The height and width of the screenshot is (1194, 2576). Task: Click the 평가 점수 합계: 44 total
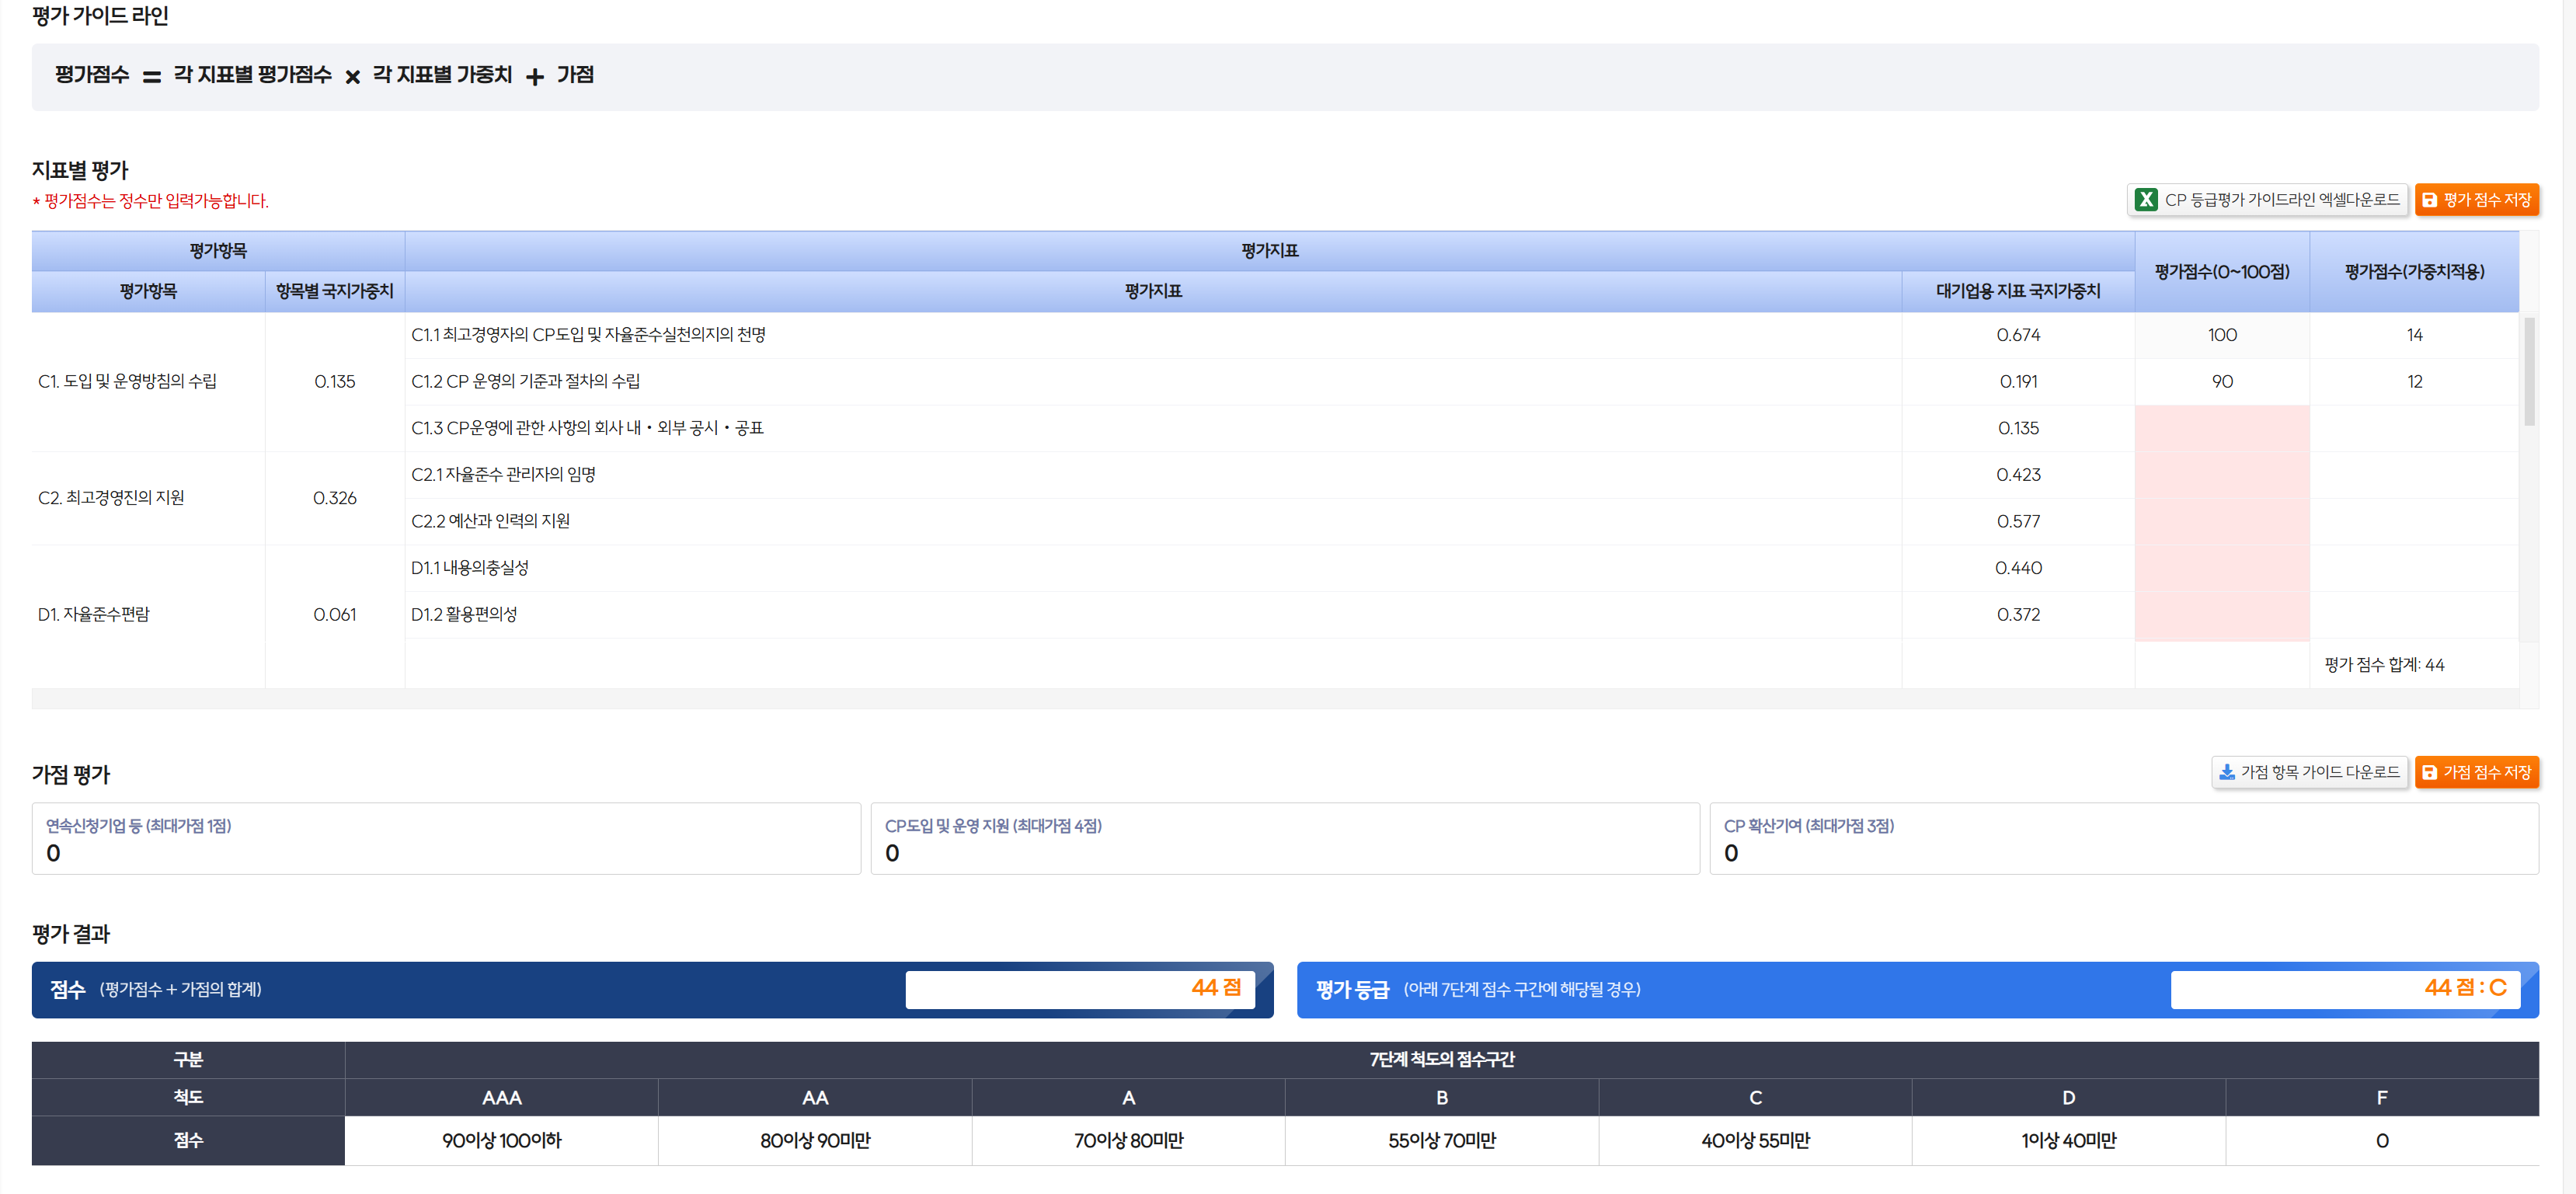[2384, 665]
